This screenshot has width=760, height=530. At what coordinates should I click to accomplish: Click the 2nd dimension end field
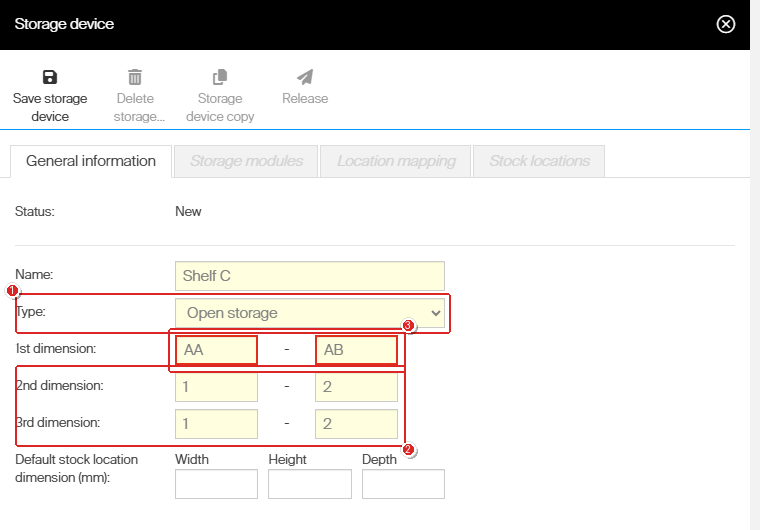pos(356,386)
